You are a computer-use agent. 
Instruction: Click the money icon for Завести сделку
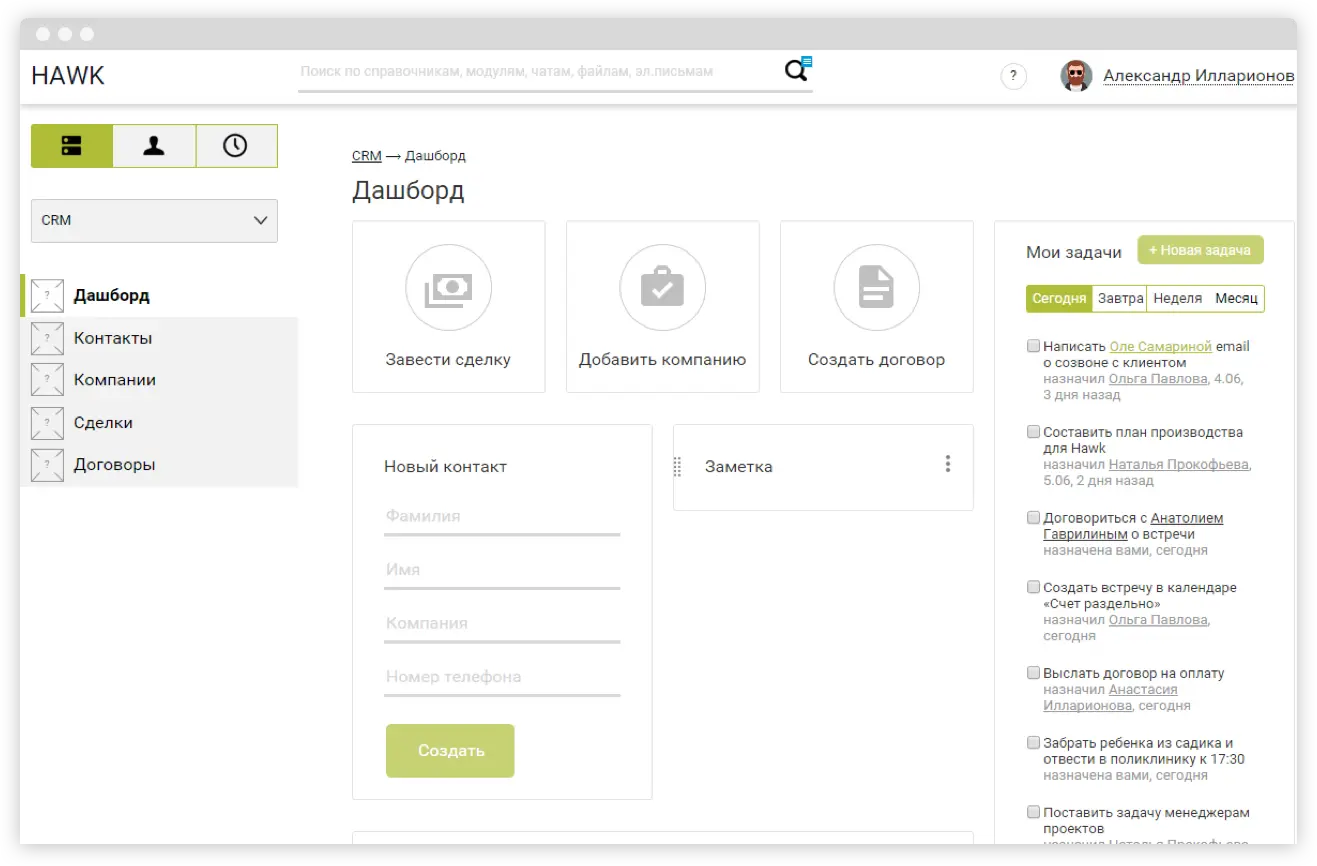(448, 288)
